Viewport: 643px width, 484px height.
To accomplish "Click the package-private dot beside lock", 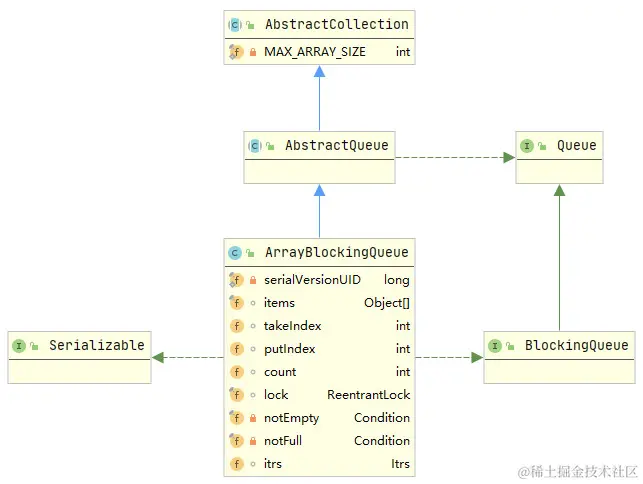I will pyautogui.click(x=253, y=395).
